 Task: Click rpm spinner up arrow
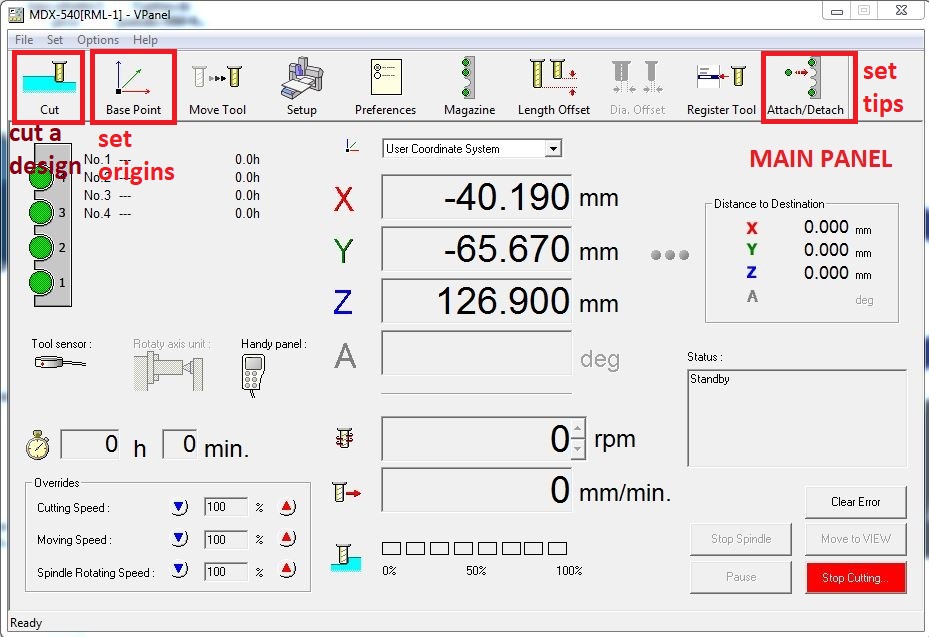click(x=579, y=428)
